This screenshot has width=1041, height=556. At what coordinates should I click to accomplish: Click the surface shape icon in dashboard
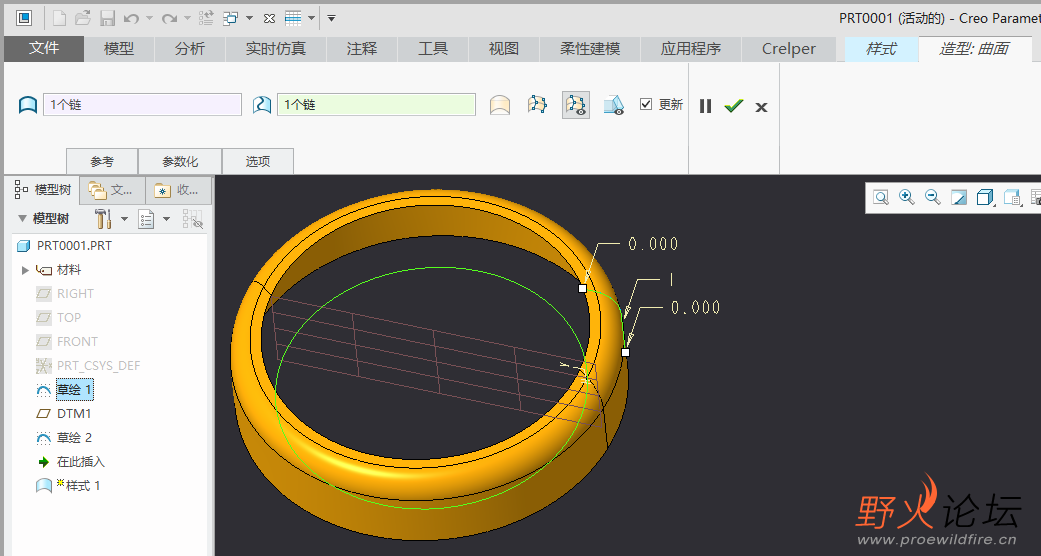coord(500,105)
